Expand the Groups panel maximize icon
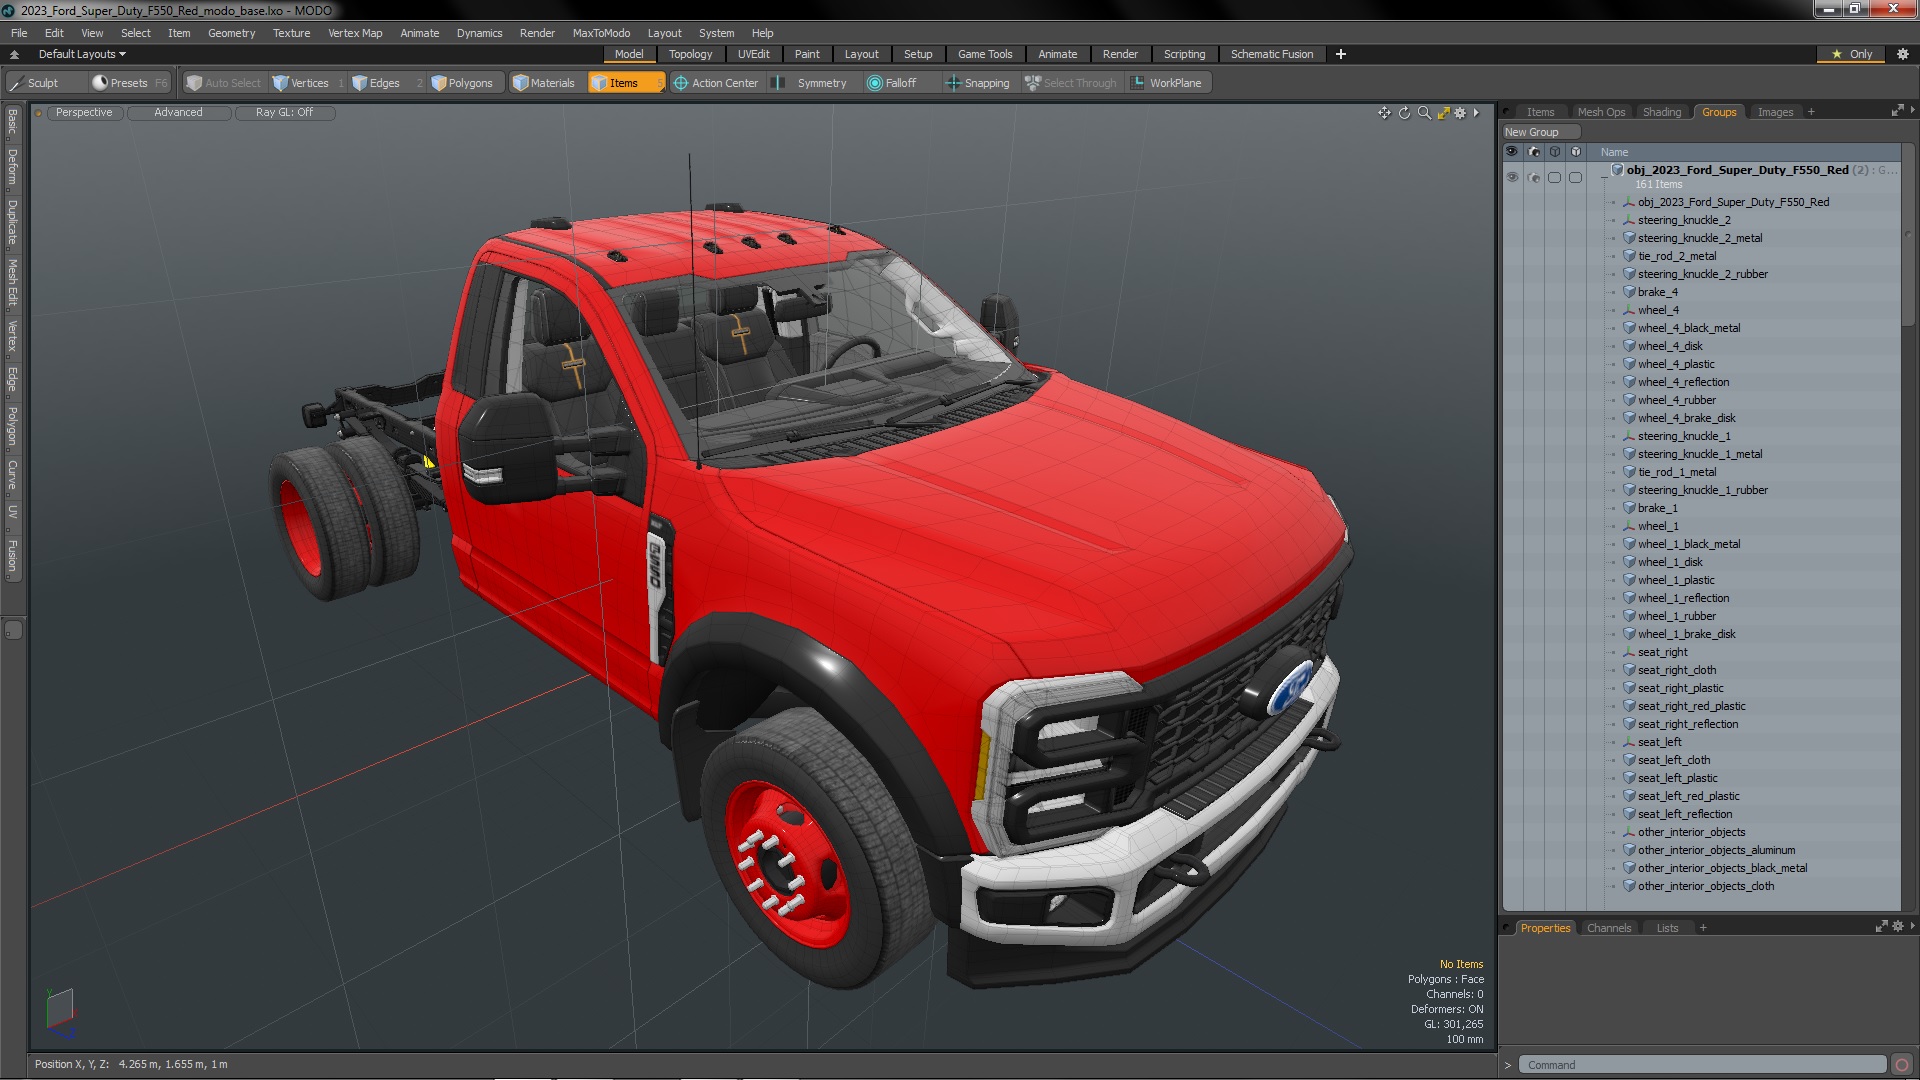Screen dimensions: 1920x1080 click(x=1897, y=111)
